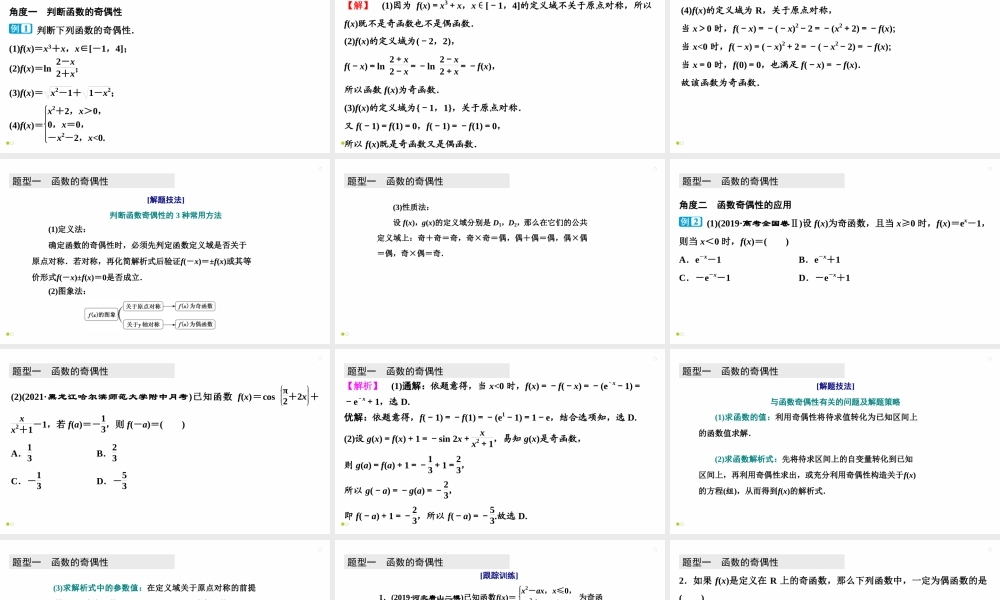Click the 【解析】 label
The image size is (1000, 600).
362,386
